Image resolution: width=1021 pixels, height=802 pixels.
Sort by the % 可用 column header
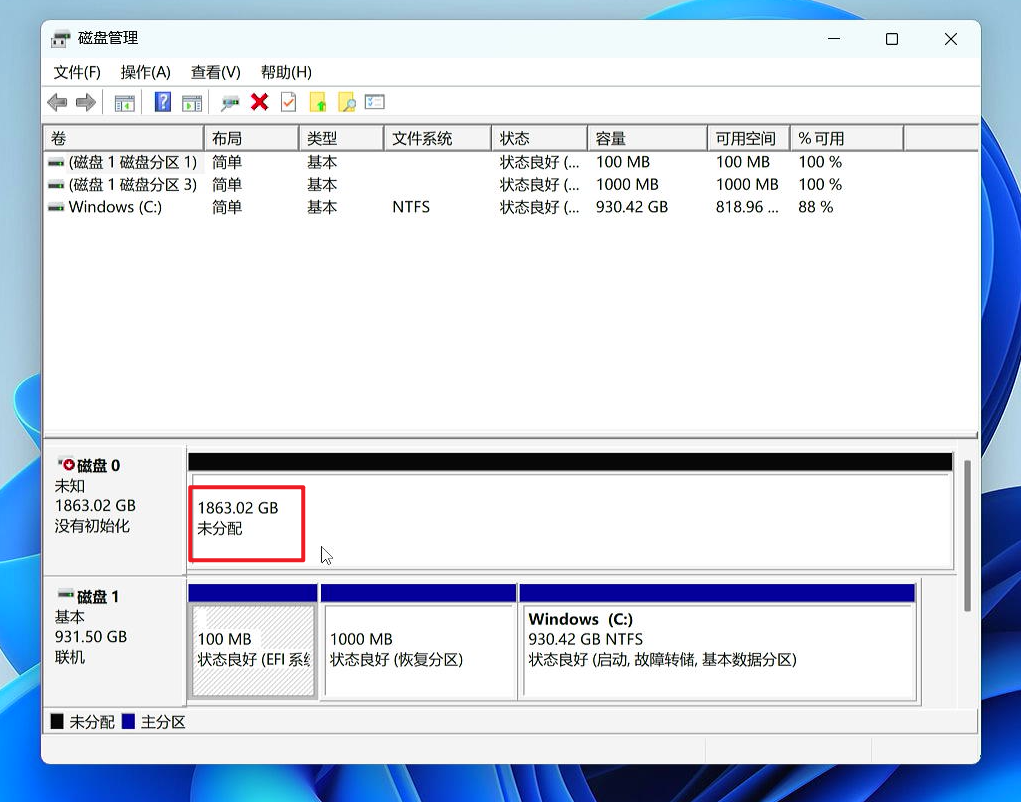[847, 138]
